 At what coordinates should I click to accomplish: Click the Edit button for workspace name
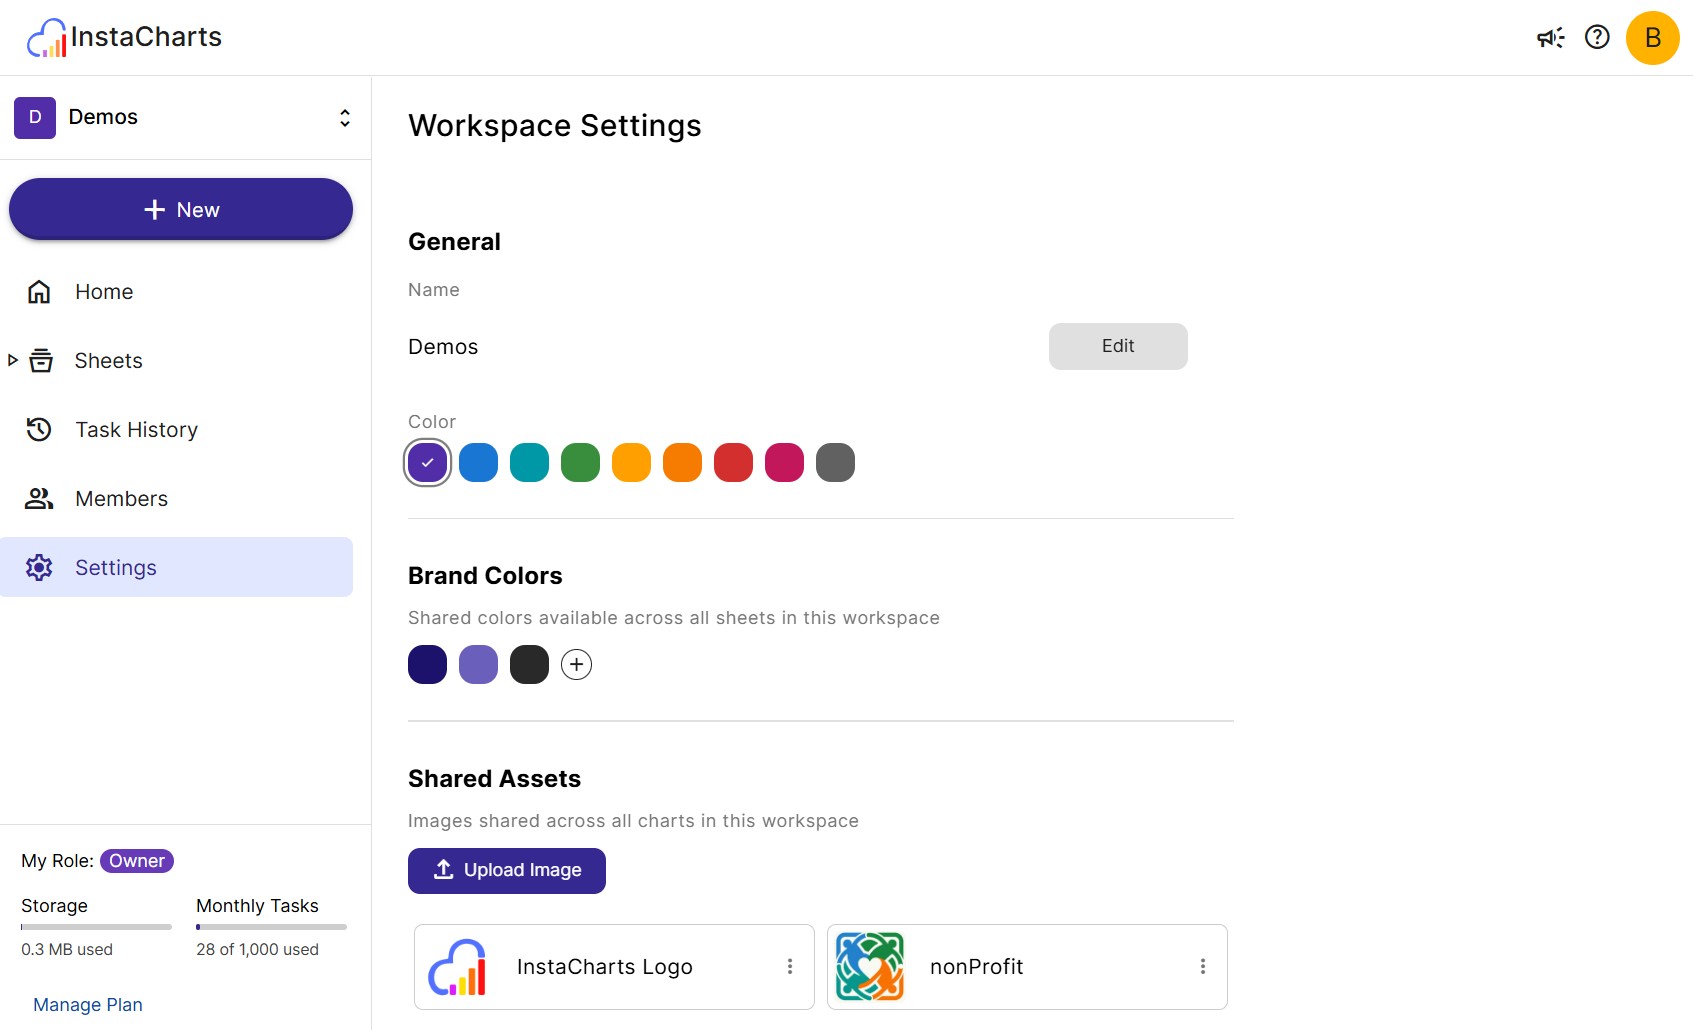click(x=1117, y=346)
